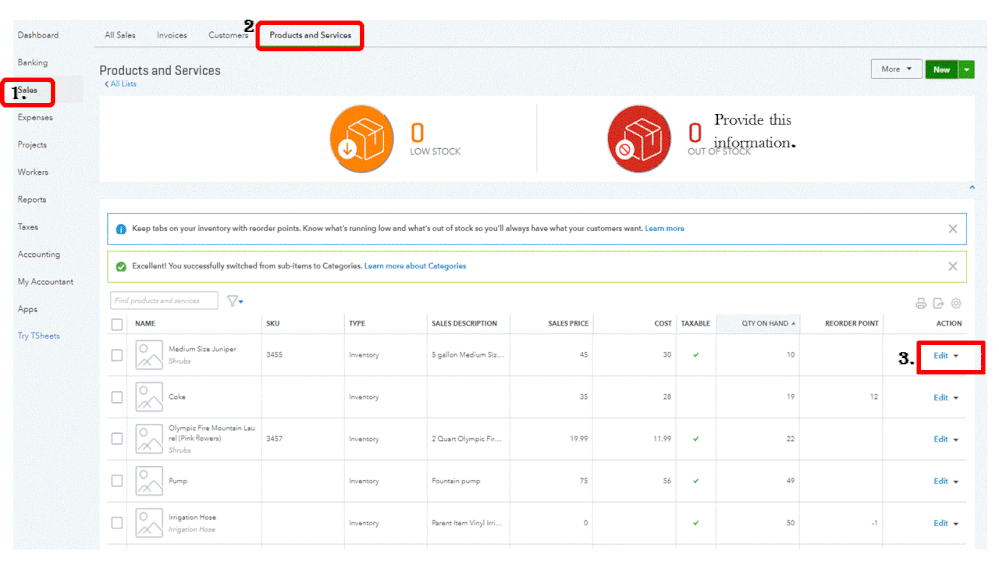
Task: Print the products list with printer icon
Action: click(921, 303)
